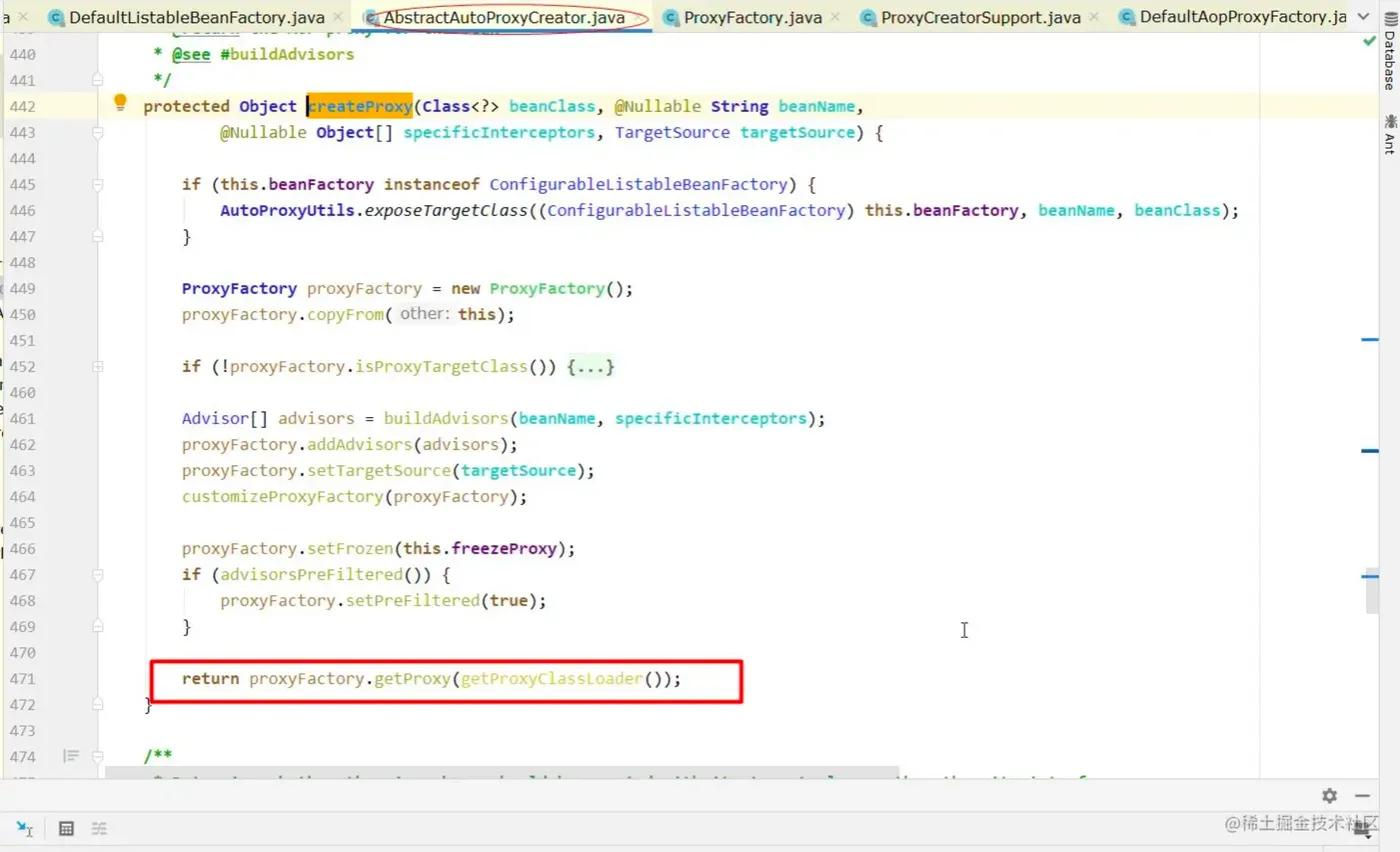Screen dimensions: 1400x852
Task: Click getProxyClassLoader call on line 471
Action: pos(552,679)
